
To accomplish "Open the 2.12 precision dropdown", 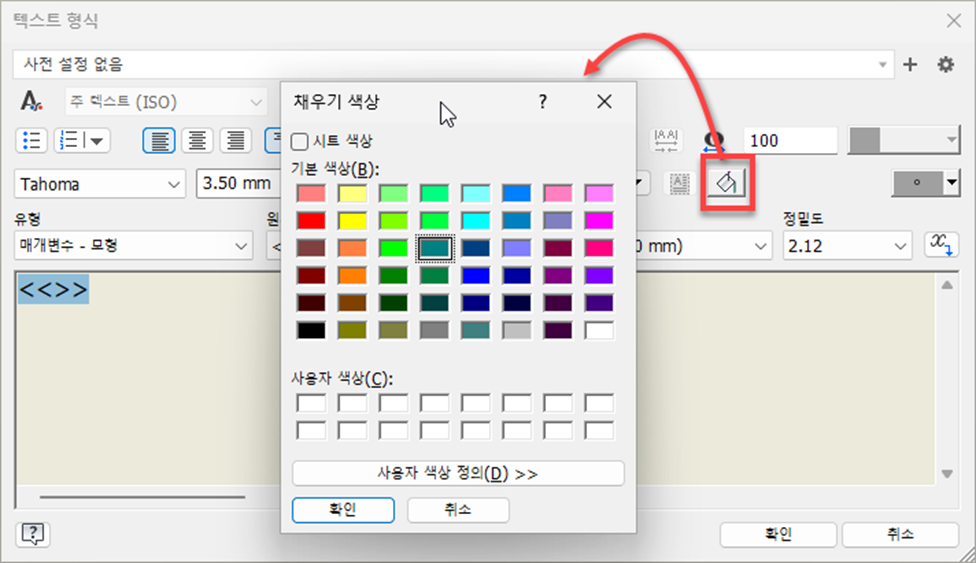I will [847, 246].
